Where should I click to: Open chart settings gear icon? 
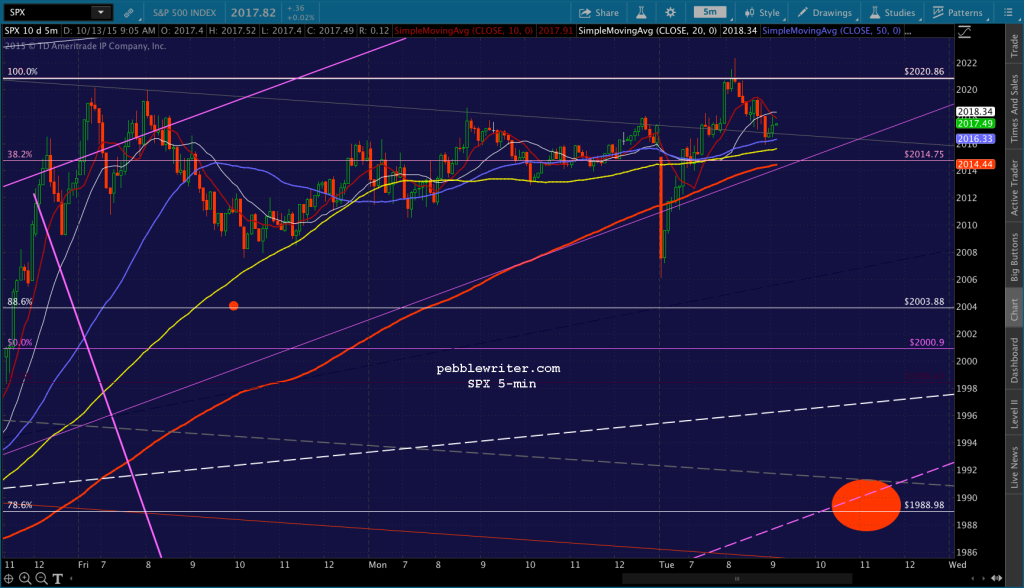(670, 12)
